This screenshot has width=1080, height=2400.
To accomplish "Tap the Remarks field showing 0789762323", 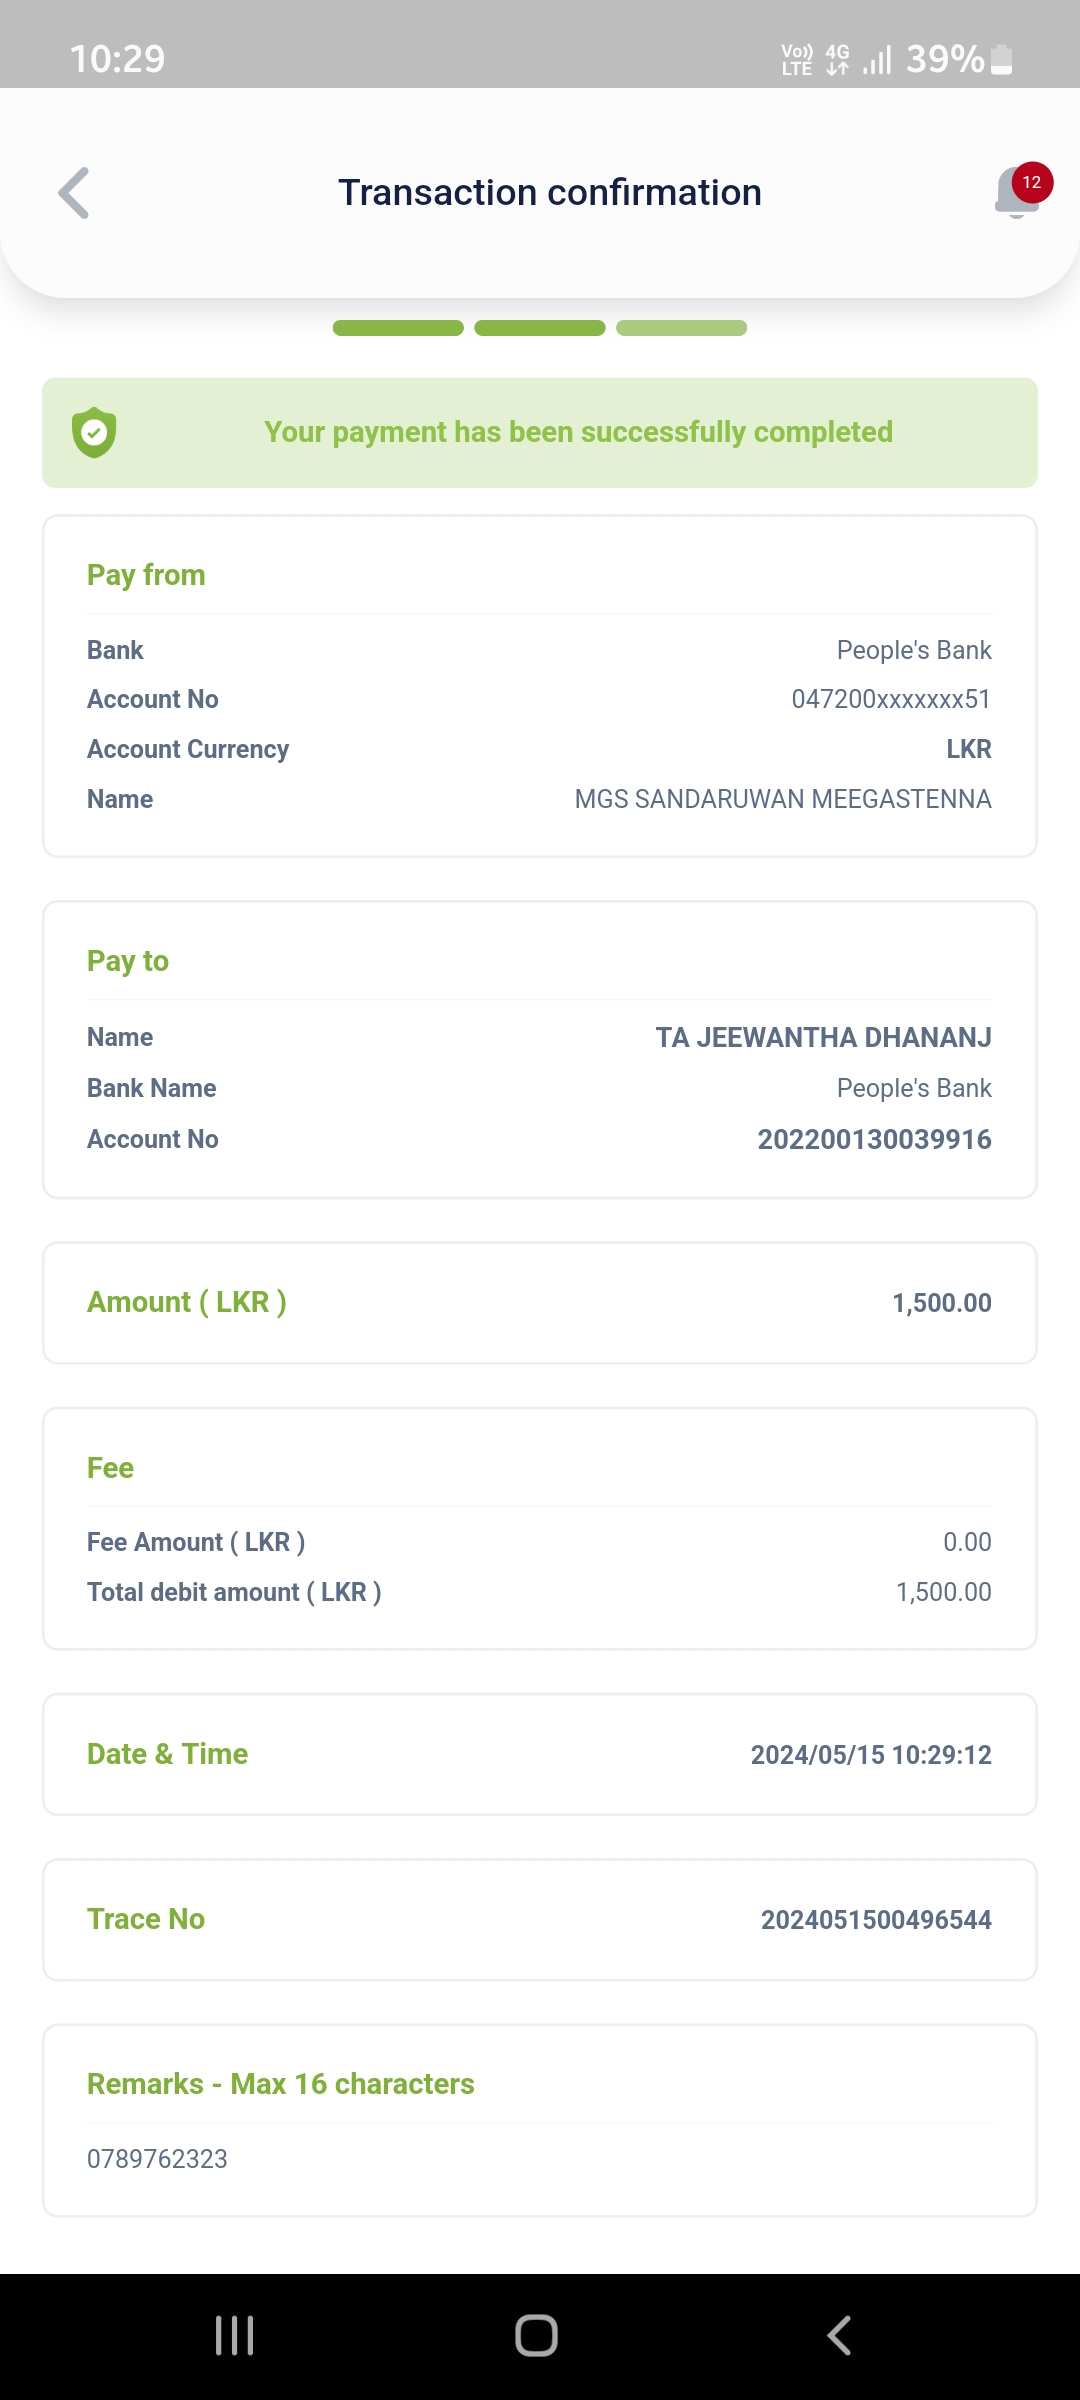I will (158, 2159).
